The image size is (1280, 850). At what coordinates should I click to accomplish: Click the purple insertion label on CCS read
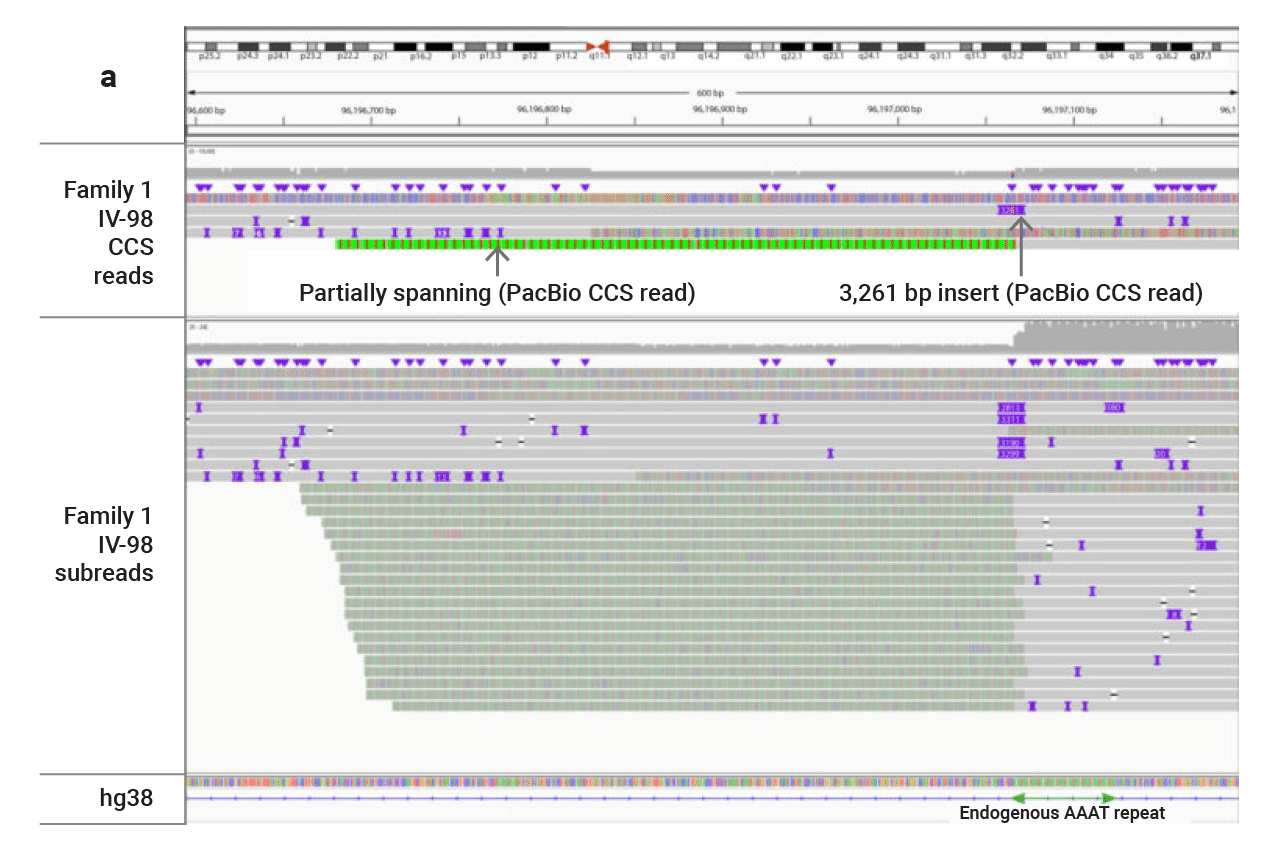(x=1011, y=210)
